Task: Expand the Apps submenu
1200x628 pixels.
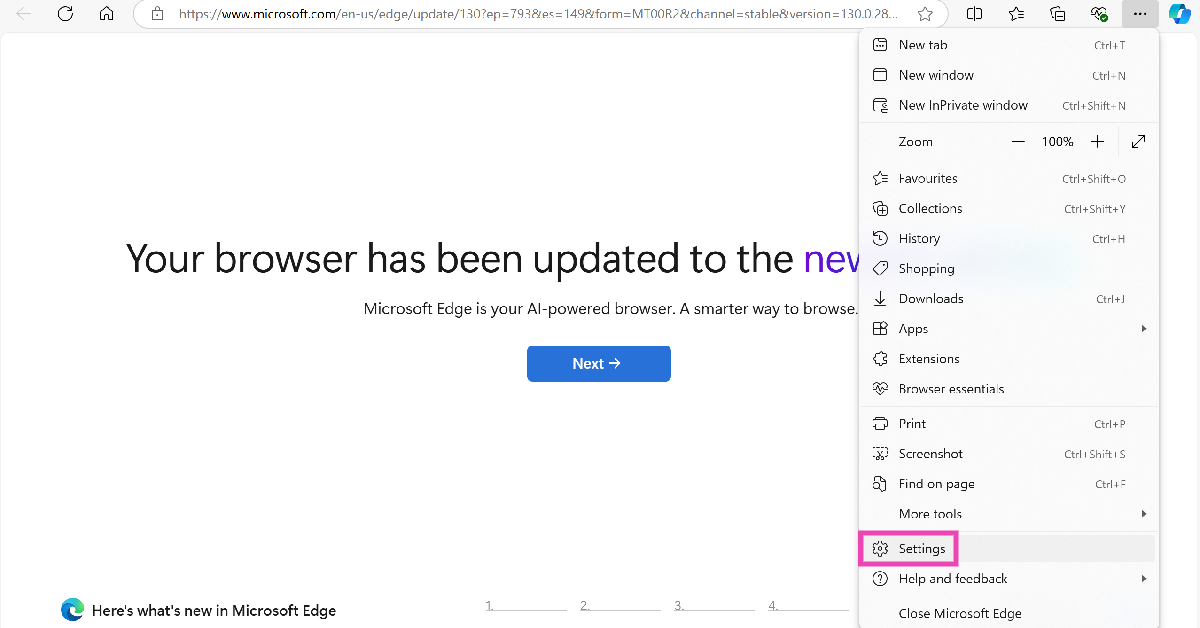Action: click(x=1008, y=329)
